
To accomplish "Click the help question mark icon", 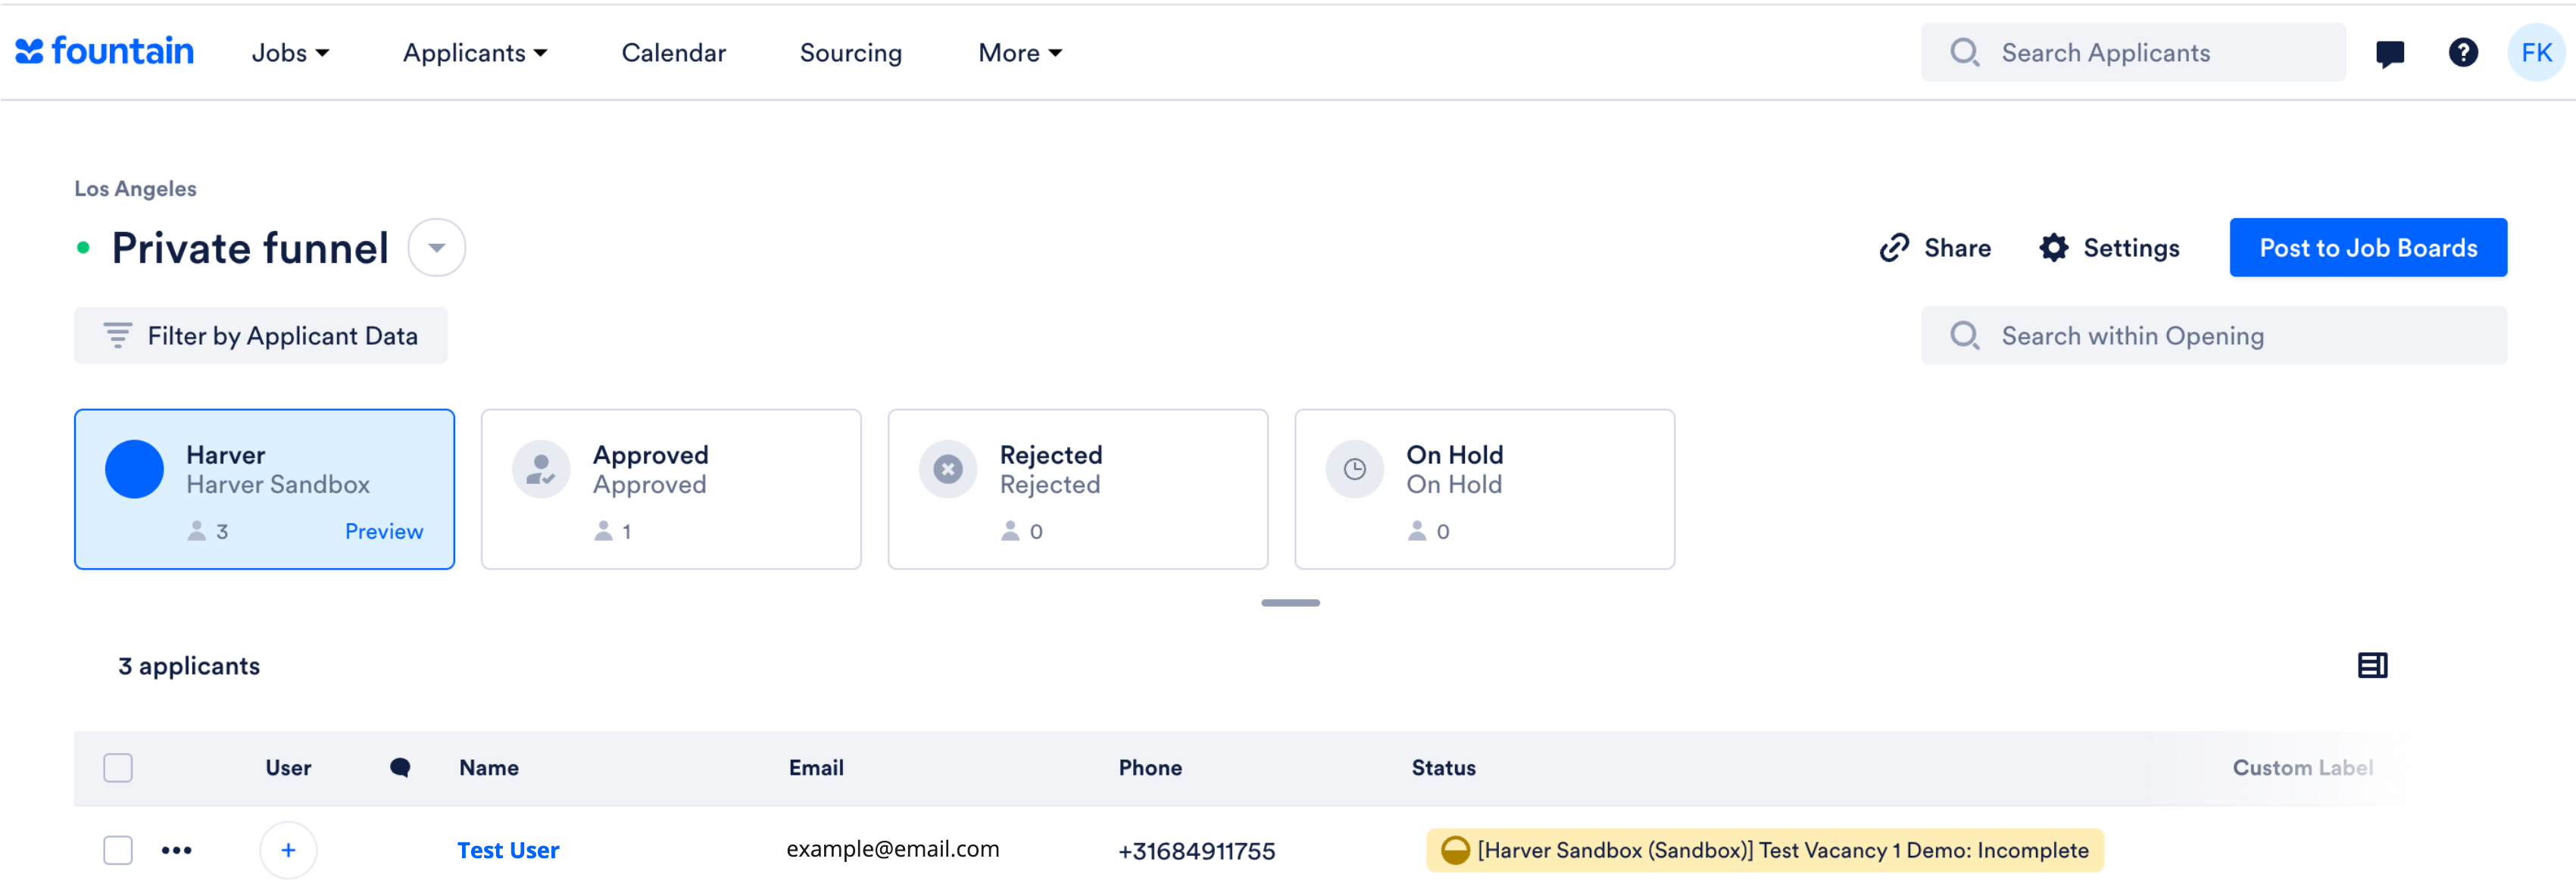I will click(x=2463, y=52).
